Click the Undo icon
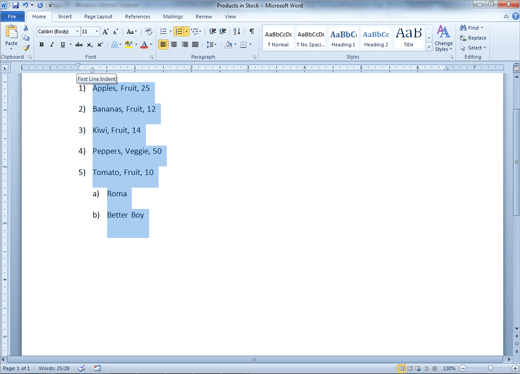 pos(25,5)
